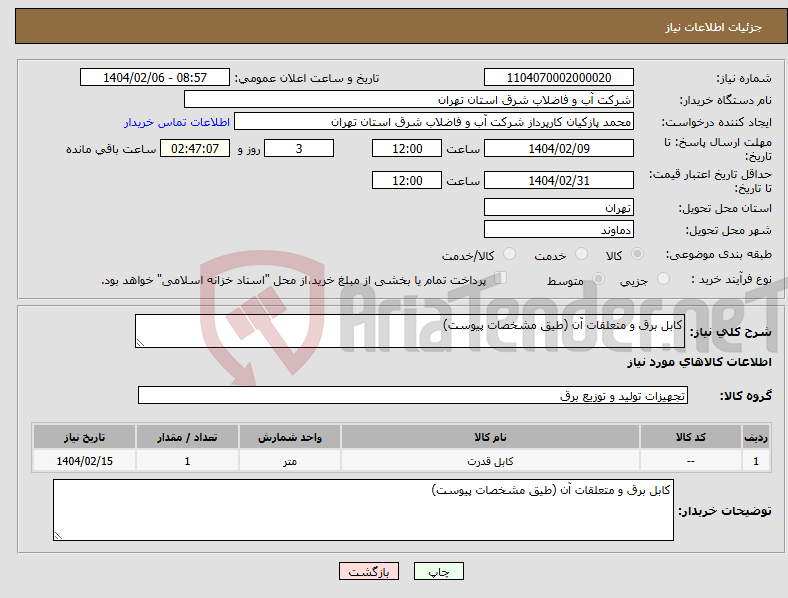
Task: Click the چاپ print button
Action: pyautogui.click(x=439, y=571)
